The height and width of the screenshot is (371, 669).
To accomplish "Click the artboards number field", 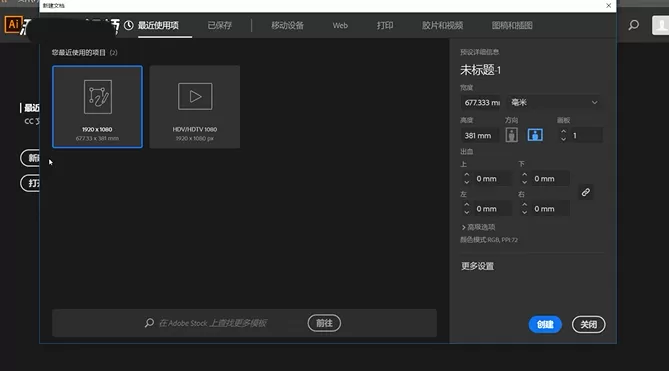I will pos(586,136).
